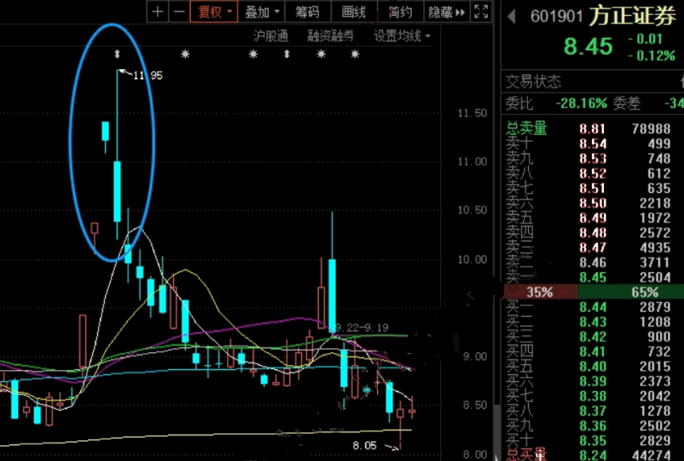Click the up-down arrow marker below 沪股通
The height and width of the screenshot is (461, 684).
[x=287, y=54]
